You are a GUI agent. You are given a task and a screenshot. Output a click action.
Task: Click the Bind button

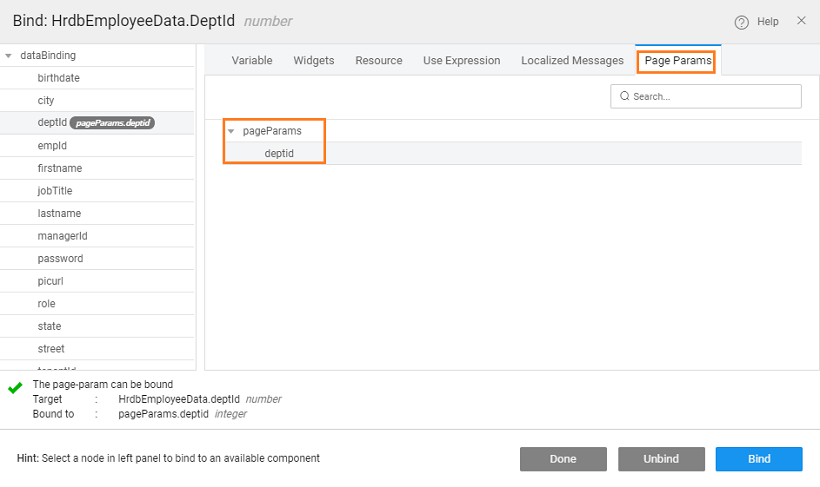coord(759,459)
